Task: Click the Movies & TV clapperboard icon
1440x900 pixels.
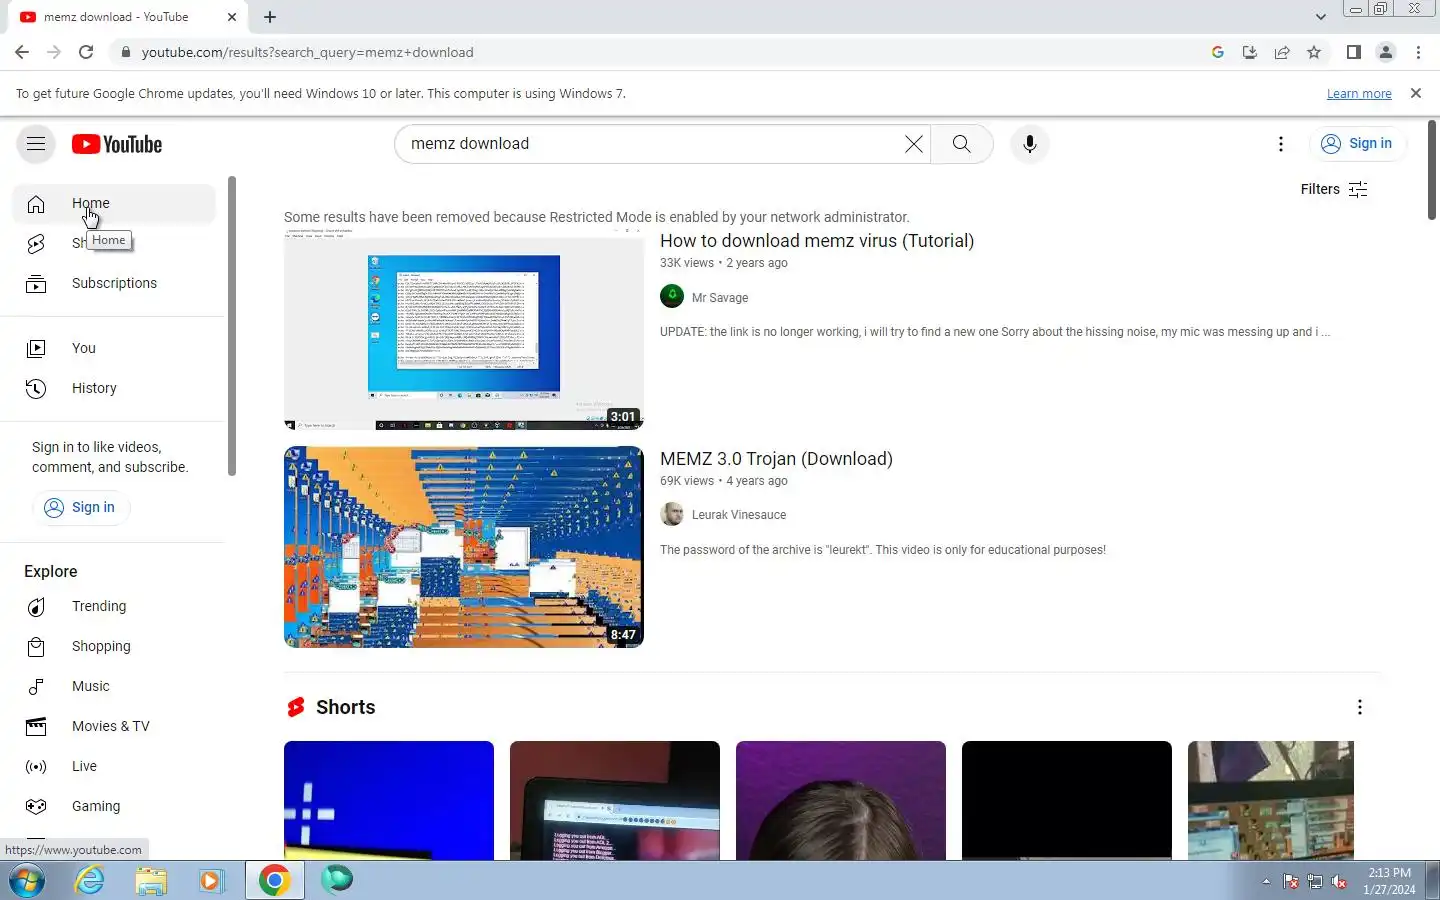Action: point(36,726)
